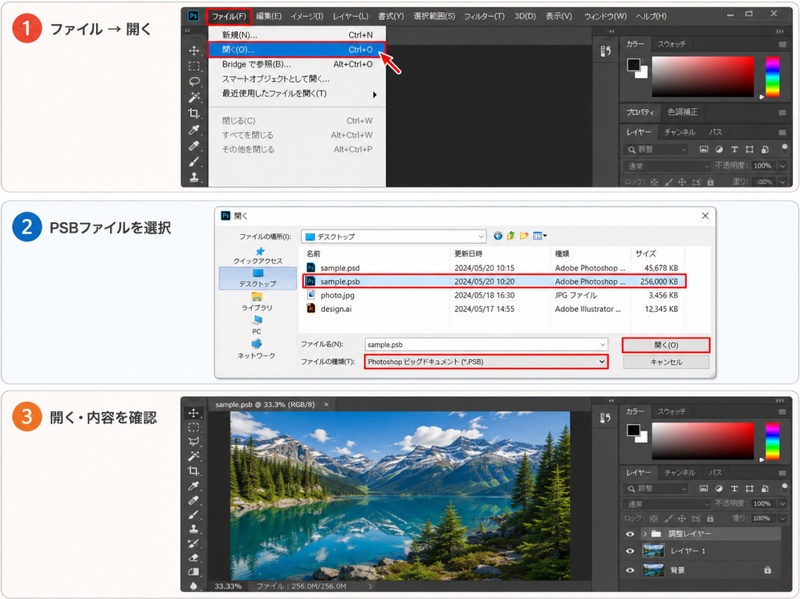Select the Brush tool in sample.psb window

tap(193, 514)
